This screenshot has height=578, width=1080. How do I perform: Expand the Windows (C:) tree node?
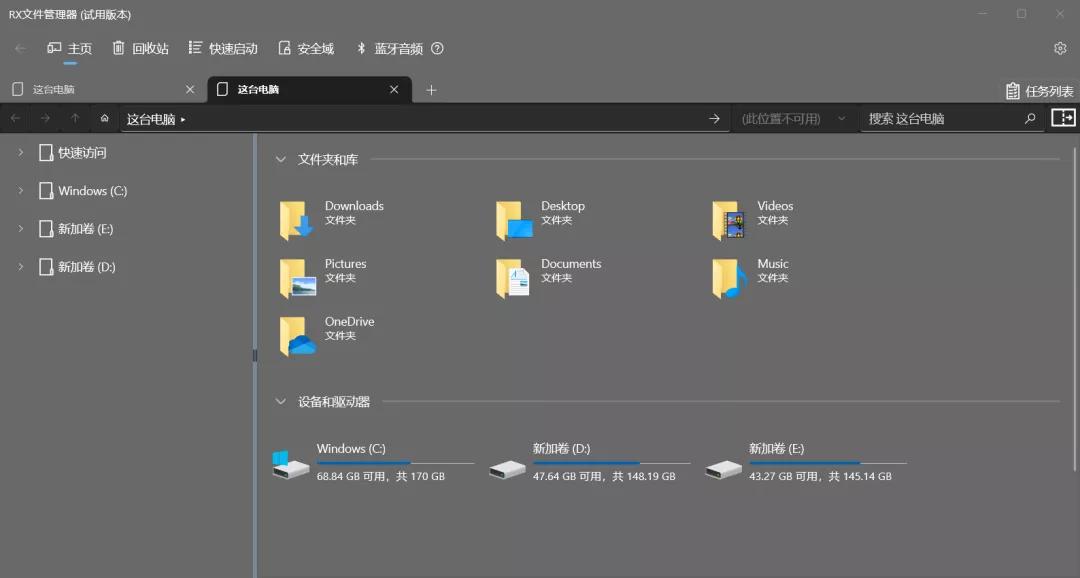(21, 190)
